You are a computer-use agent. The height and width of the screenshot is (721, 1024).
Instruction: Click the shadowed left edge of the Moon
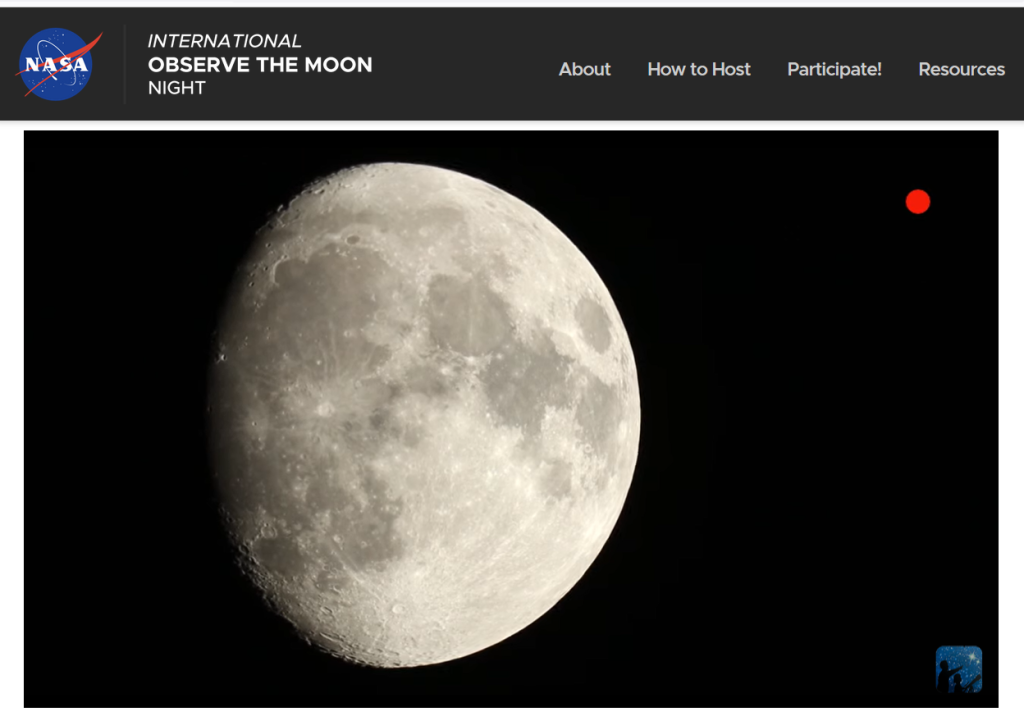(x=220, y=420)
